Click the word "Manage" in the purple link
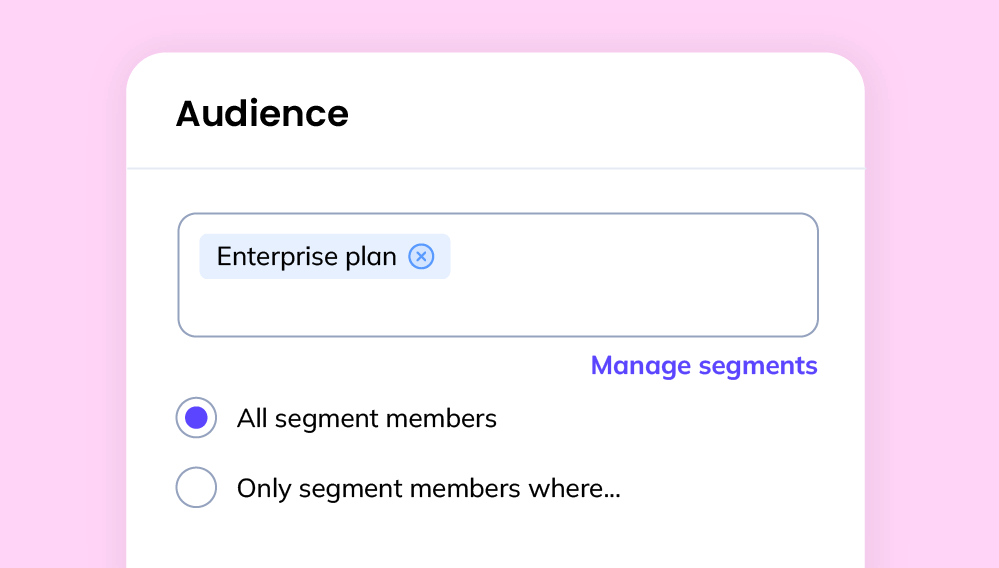The height and width of the screenshot is (568, 999). coord(640,366)
